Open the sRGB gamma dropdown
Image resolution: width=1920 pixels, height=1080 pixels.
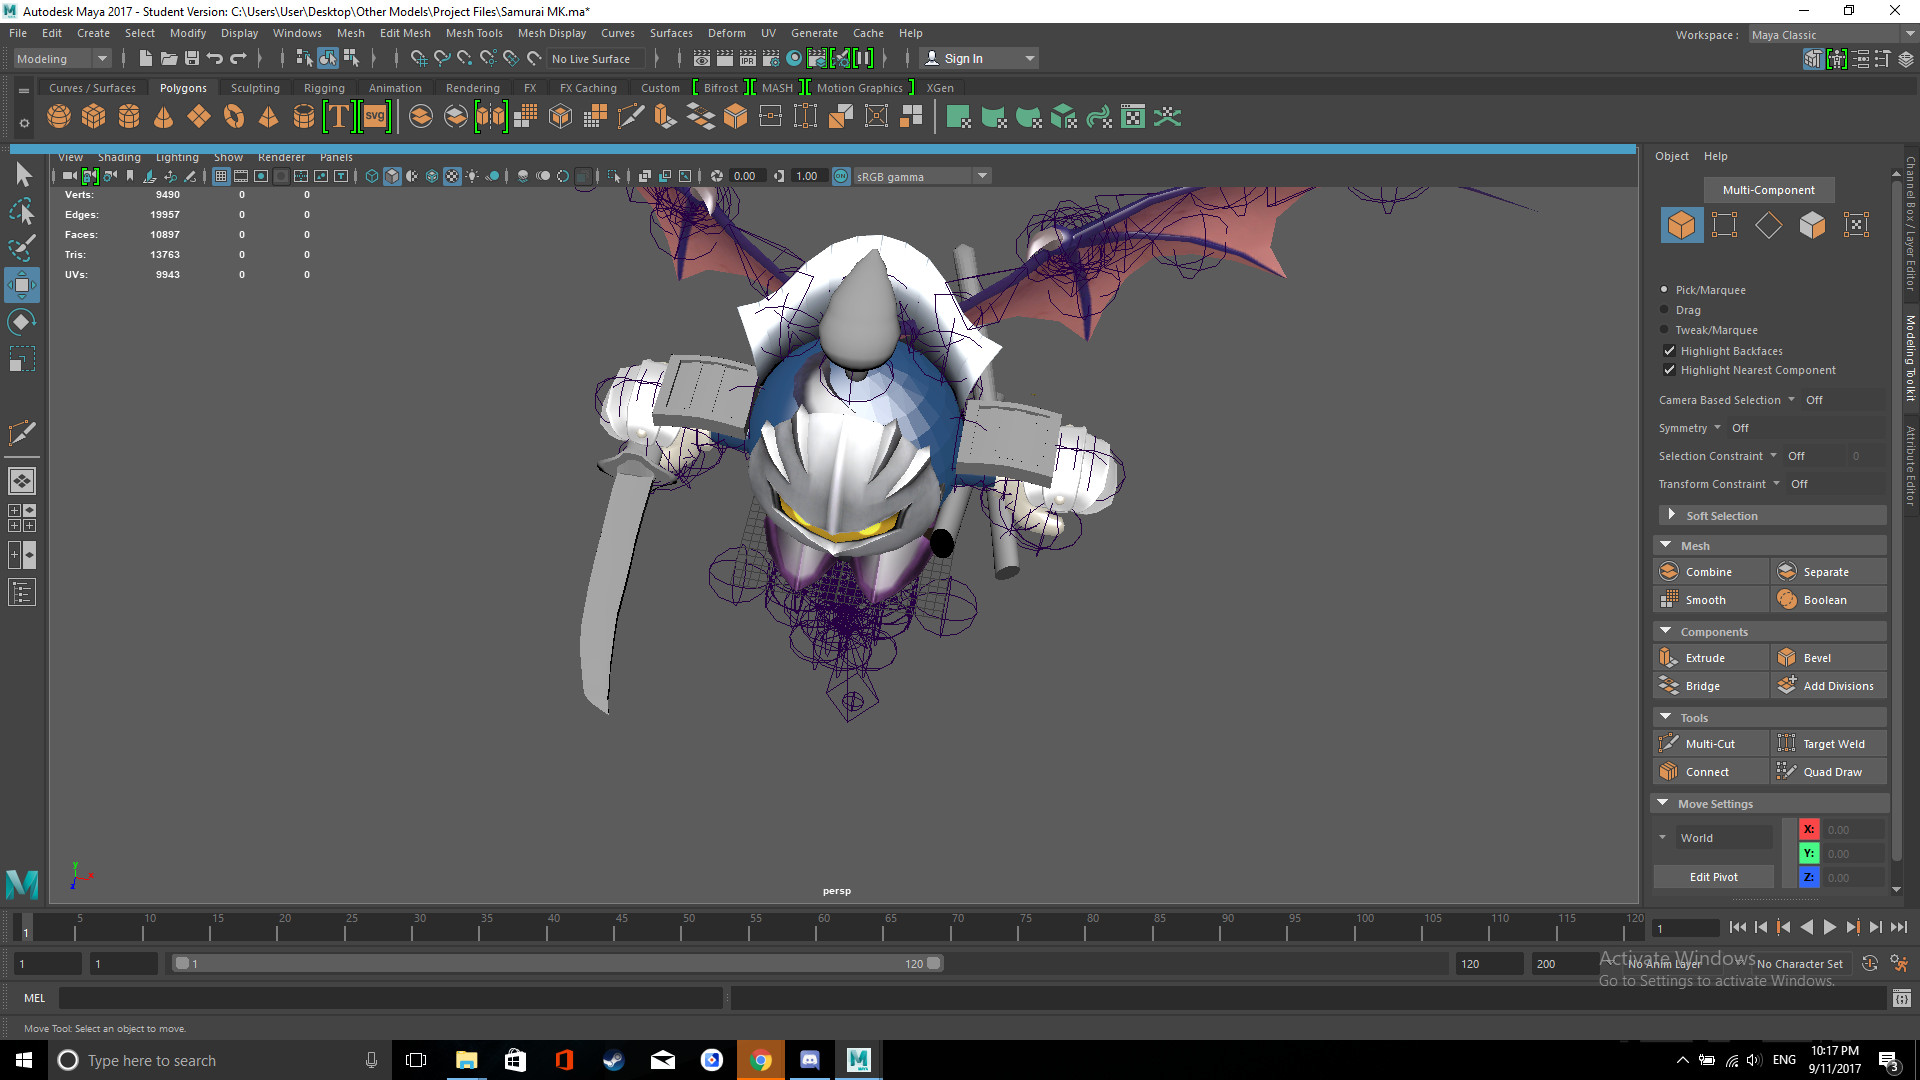coord(982,176)
